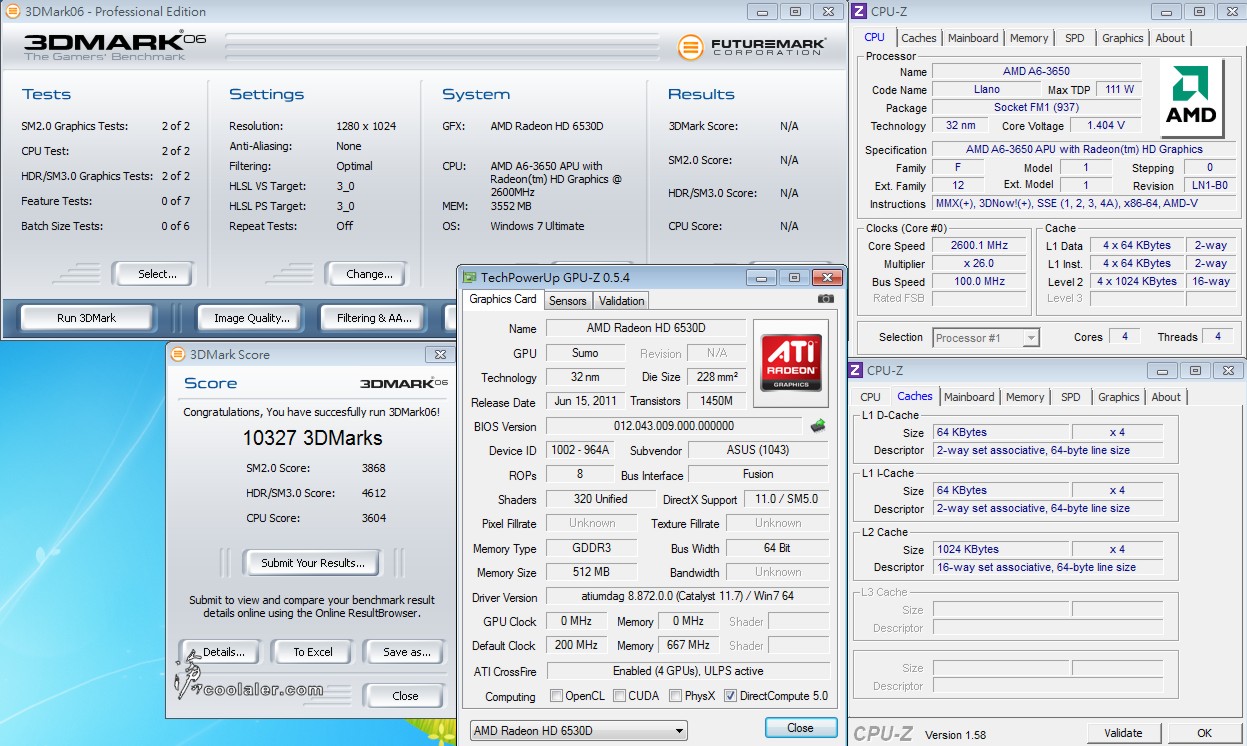
Task: Click the Instructions field in CPU-Z
Action: [x=1084, y=204]
